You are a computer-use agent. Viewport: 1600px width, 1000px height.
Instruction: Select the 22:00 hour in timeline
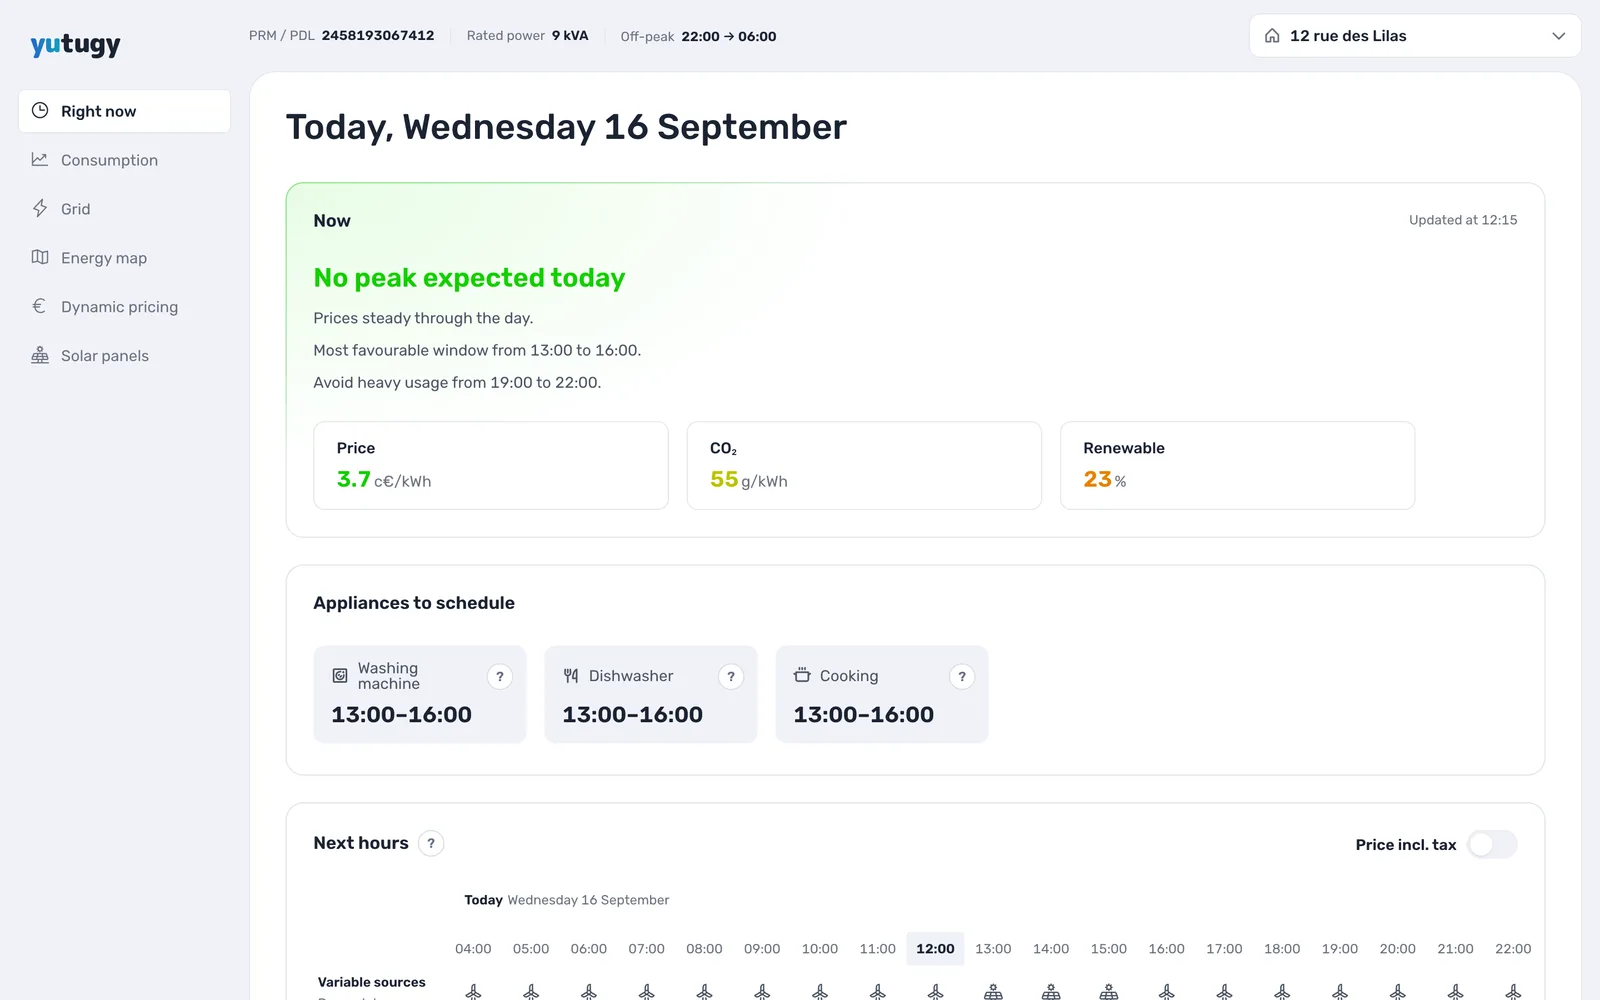(1513, 949)
